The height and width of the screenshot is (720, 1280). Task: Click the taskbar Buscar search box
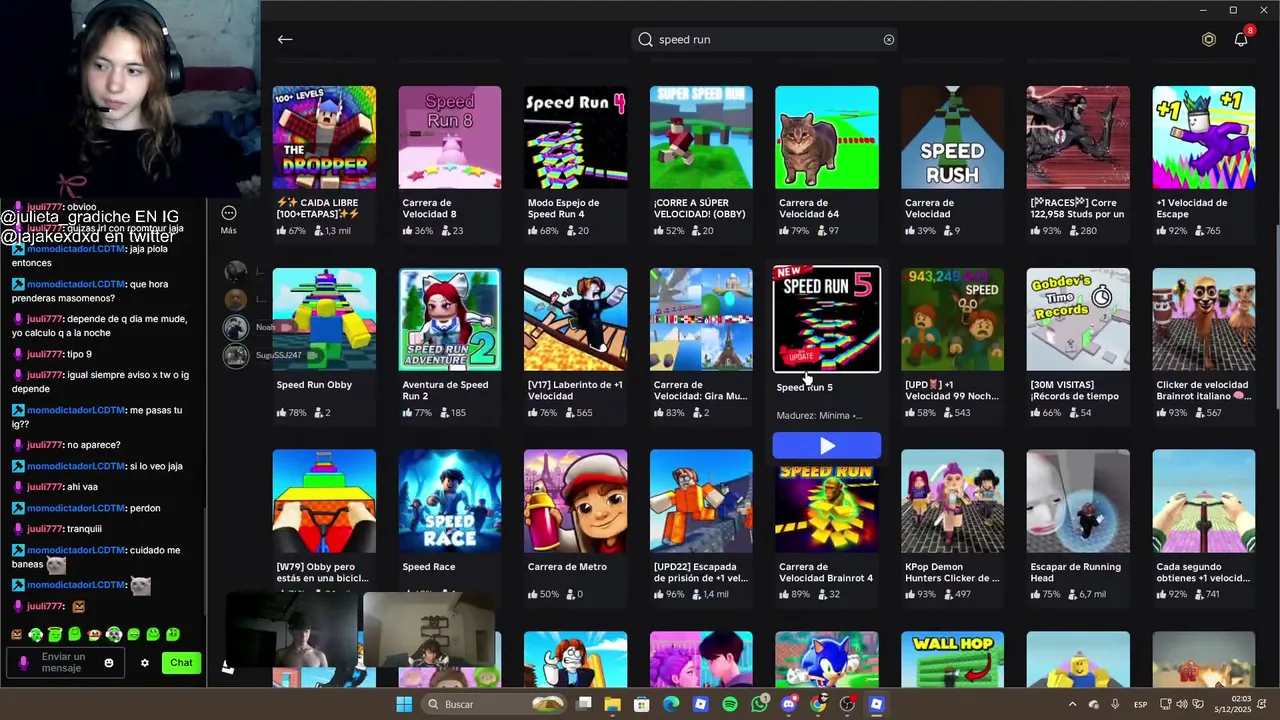[x=494, y=704]
